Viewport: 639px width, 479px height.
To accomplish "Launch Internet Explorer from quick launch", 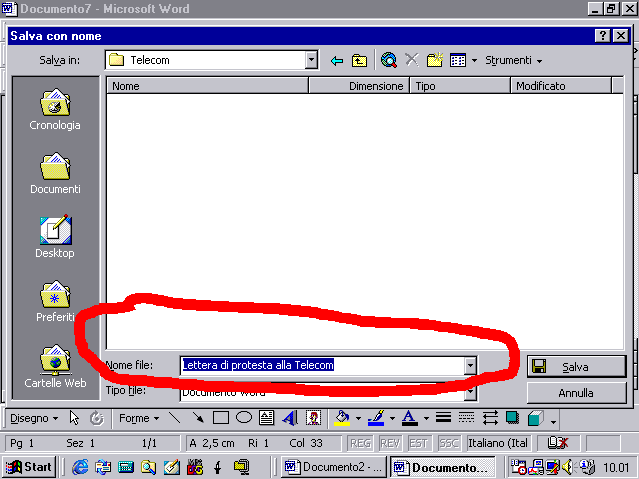I will pos(80,467).
